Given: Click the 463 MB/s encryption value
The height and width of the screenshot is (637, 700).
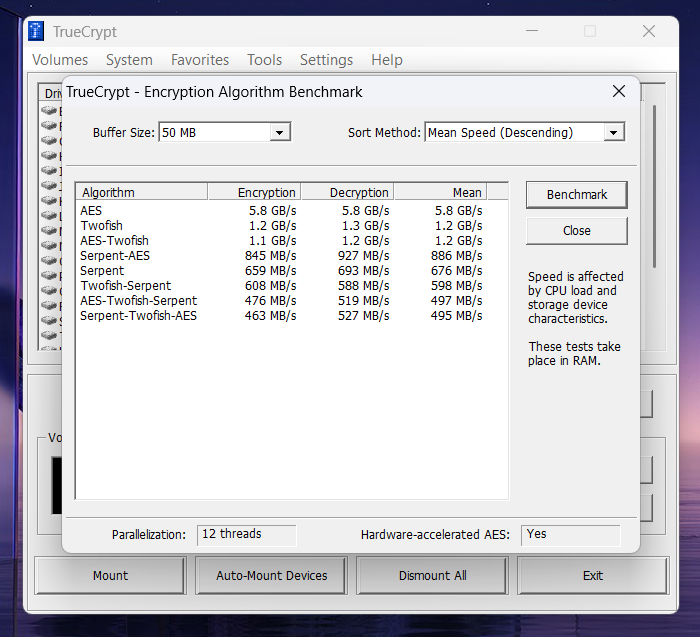Looking at the screenshot, I should point(271,316).
